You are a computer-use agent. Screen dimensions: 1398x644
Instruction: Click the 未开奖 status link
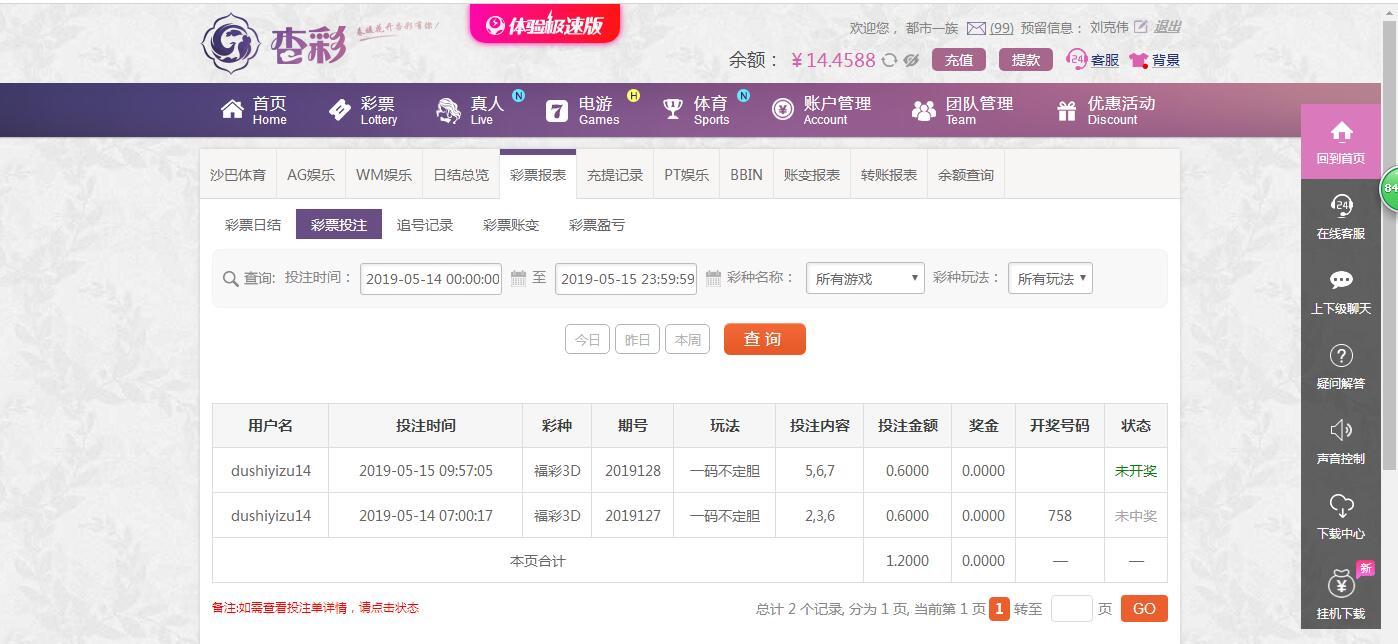pos(1135,470)
